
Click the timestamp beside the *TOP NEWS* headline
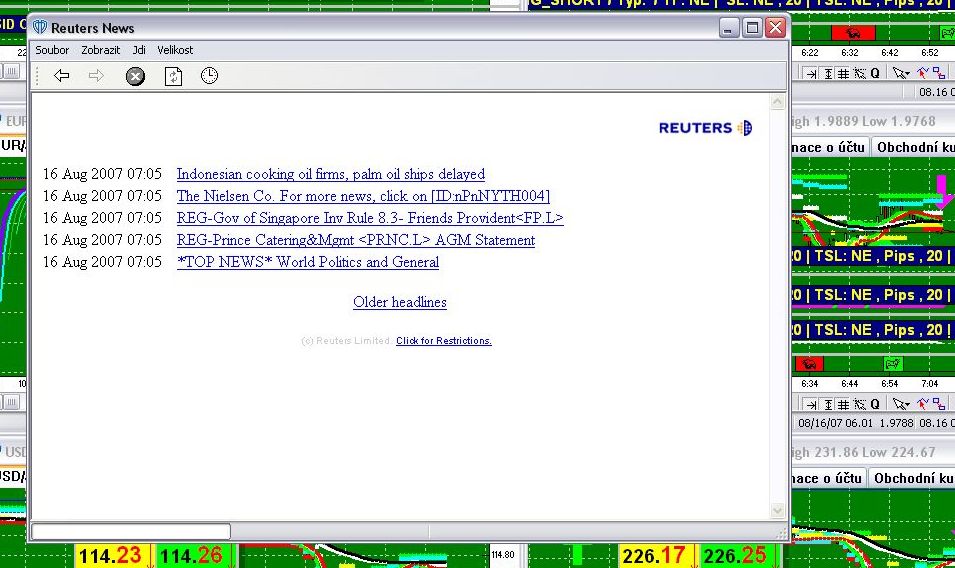click(x=102, y=262)
